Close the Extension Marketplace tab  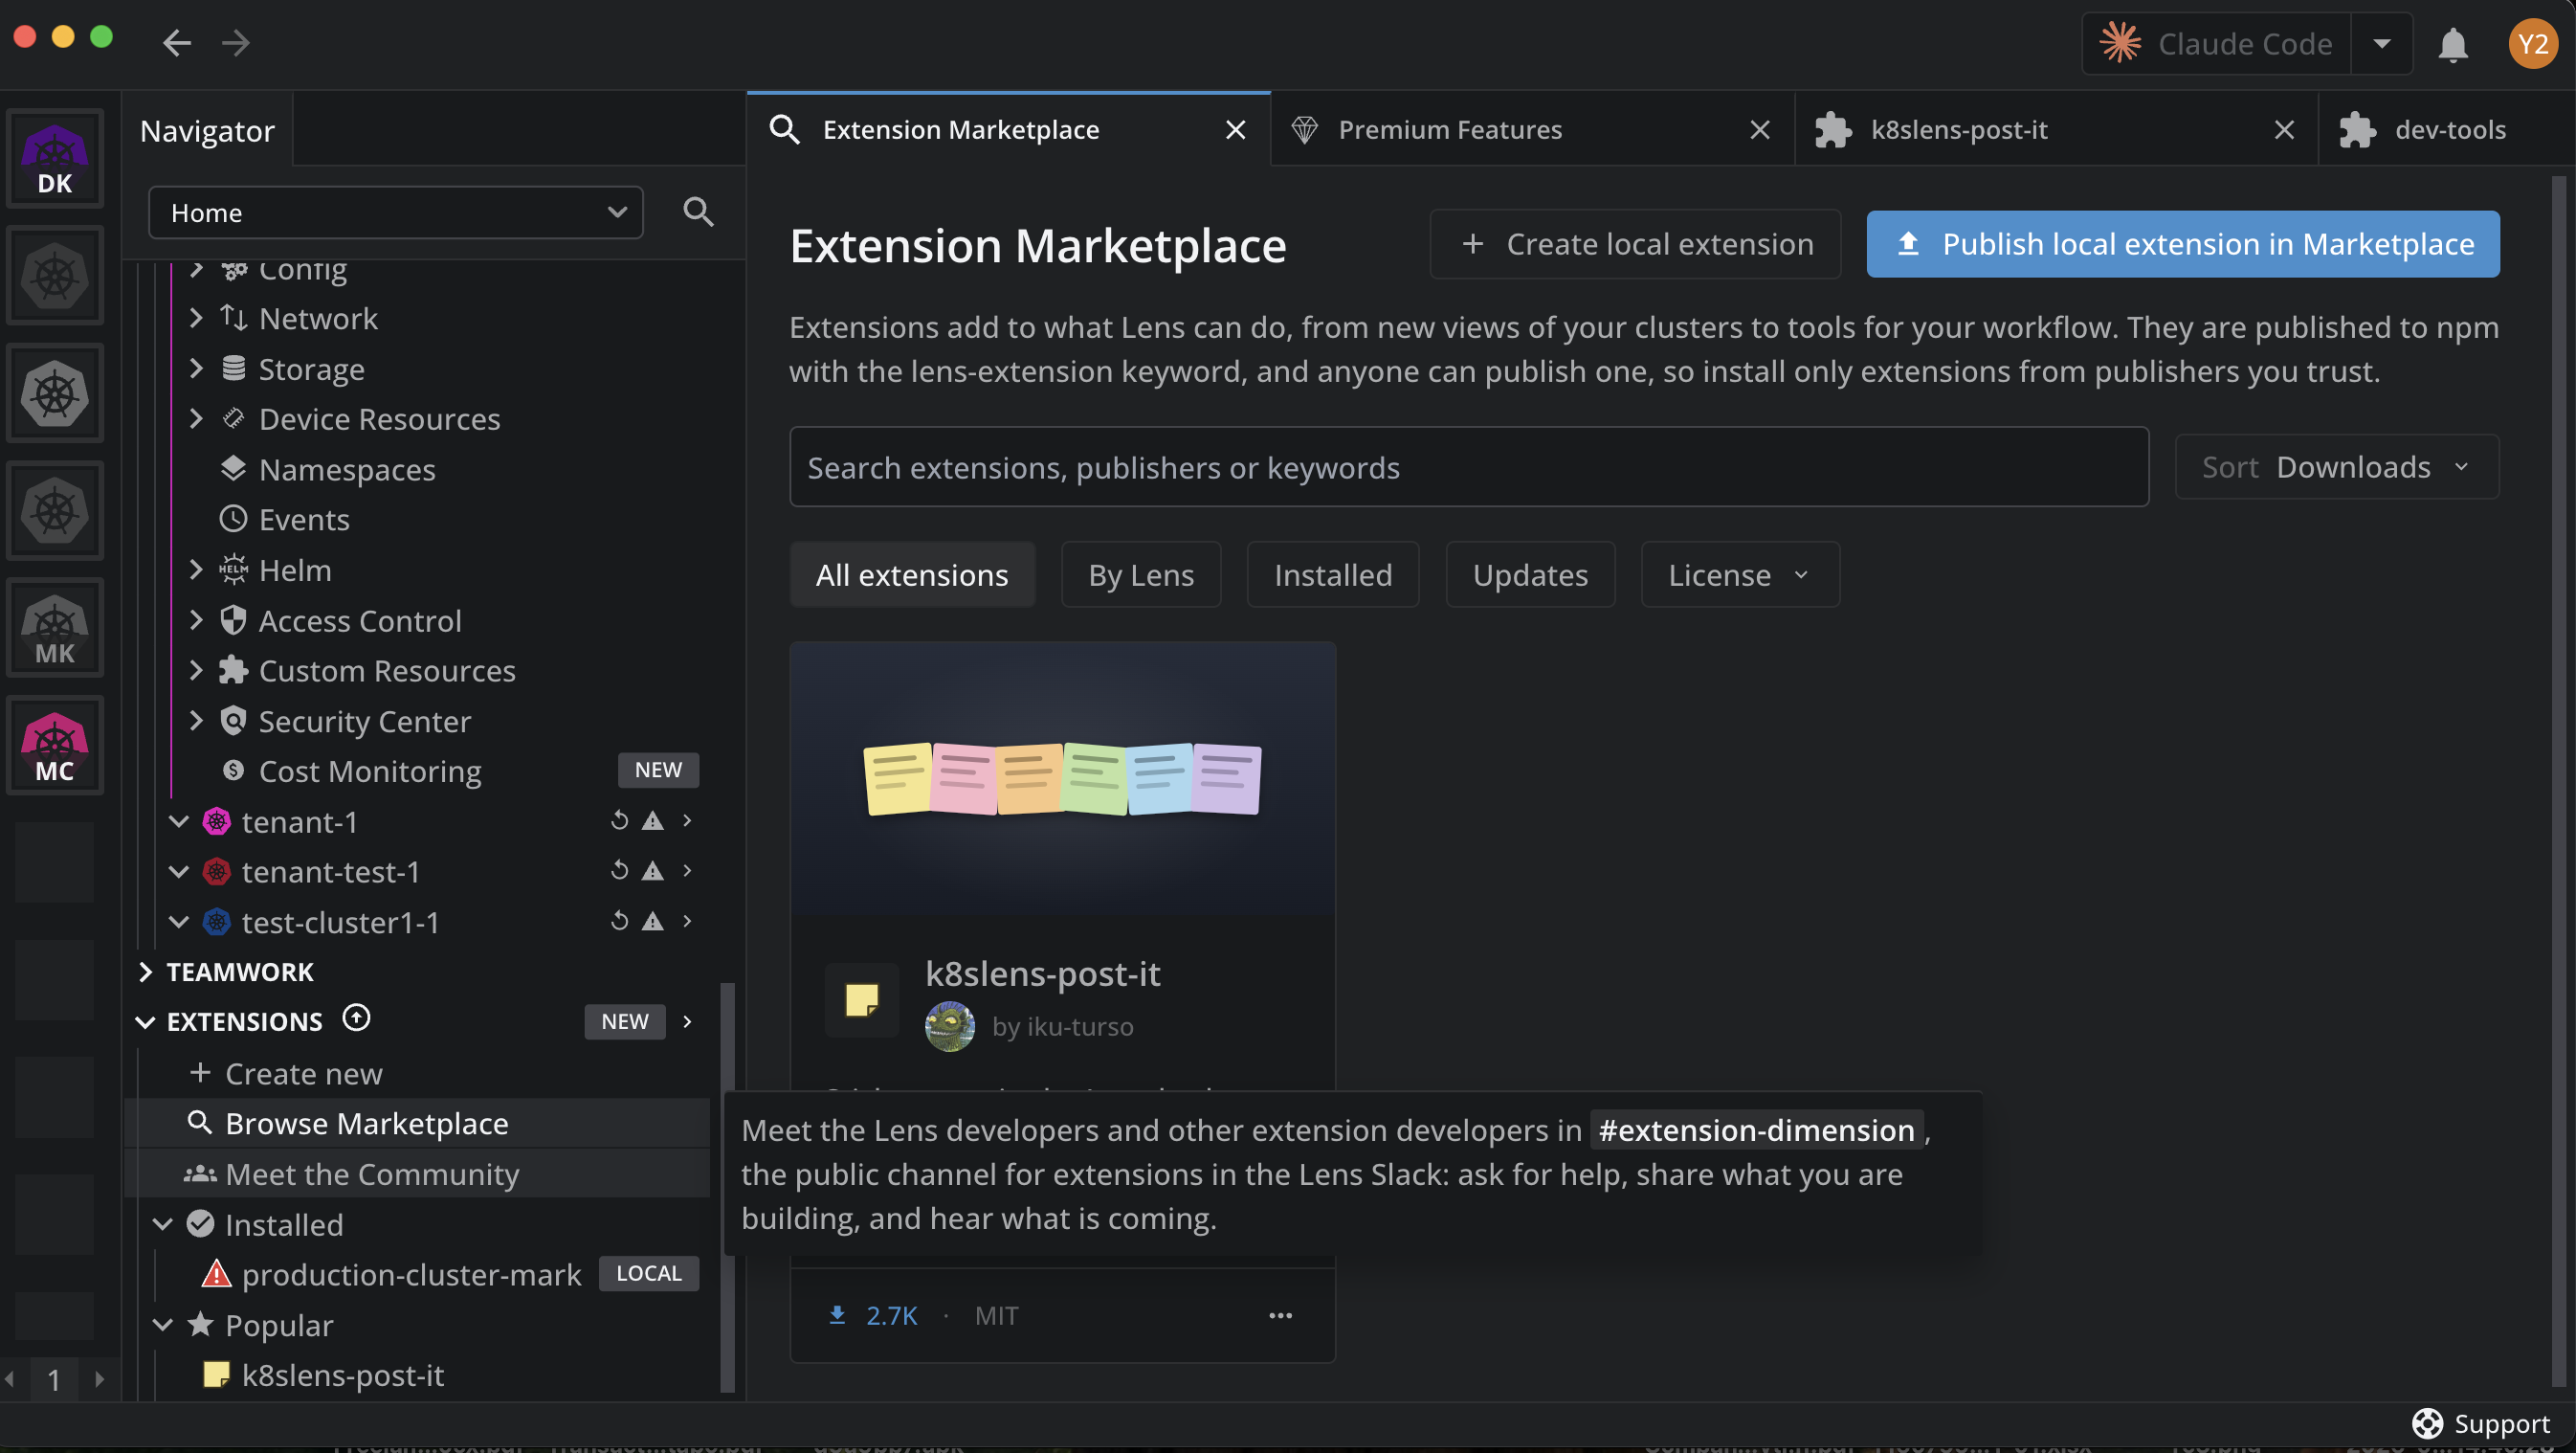click(x=1236, y=130)
